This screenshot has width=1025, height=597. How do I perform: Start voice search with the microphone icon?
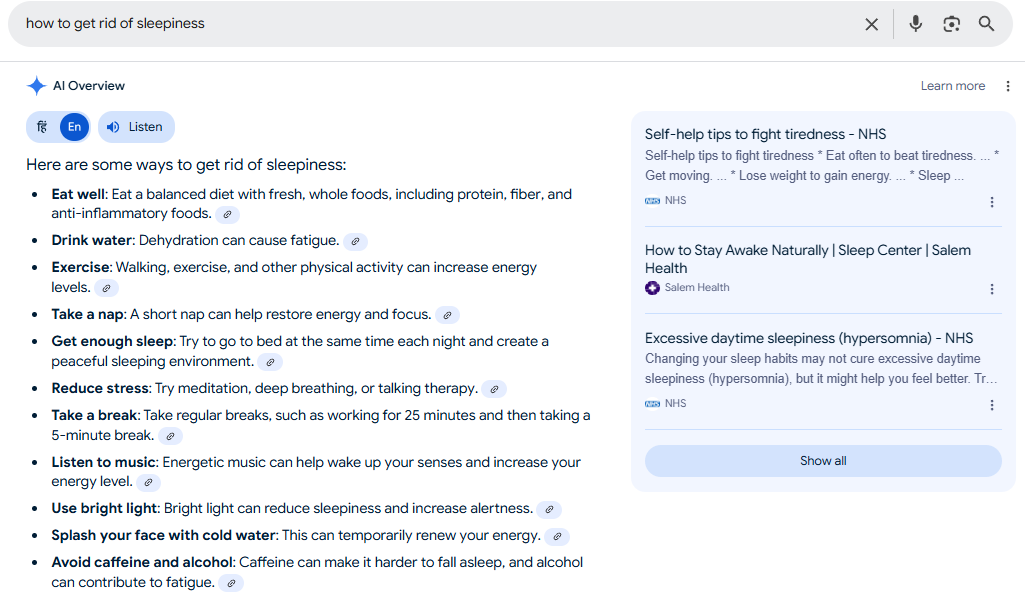pos(915,24)
